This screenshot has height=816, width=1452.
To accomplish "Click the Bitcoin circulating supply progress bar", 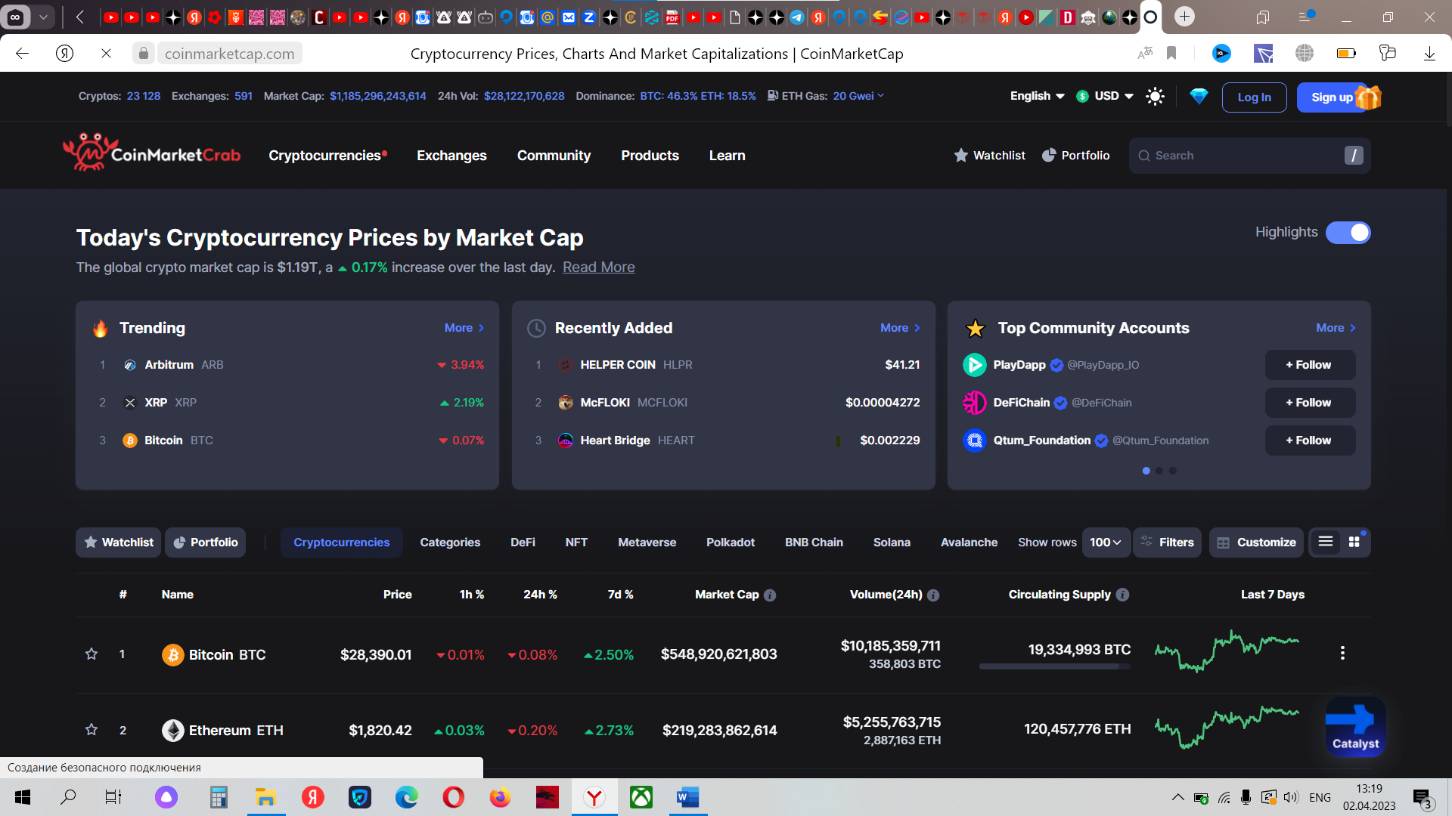I will (x=1055, y=666).
